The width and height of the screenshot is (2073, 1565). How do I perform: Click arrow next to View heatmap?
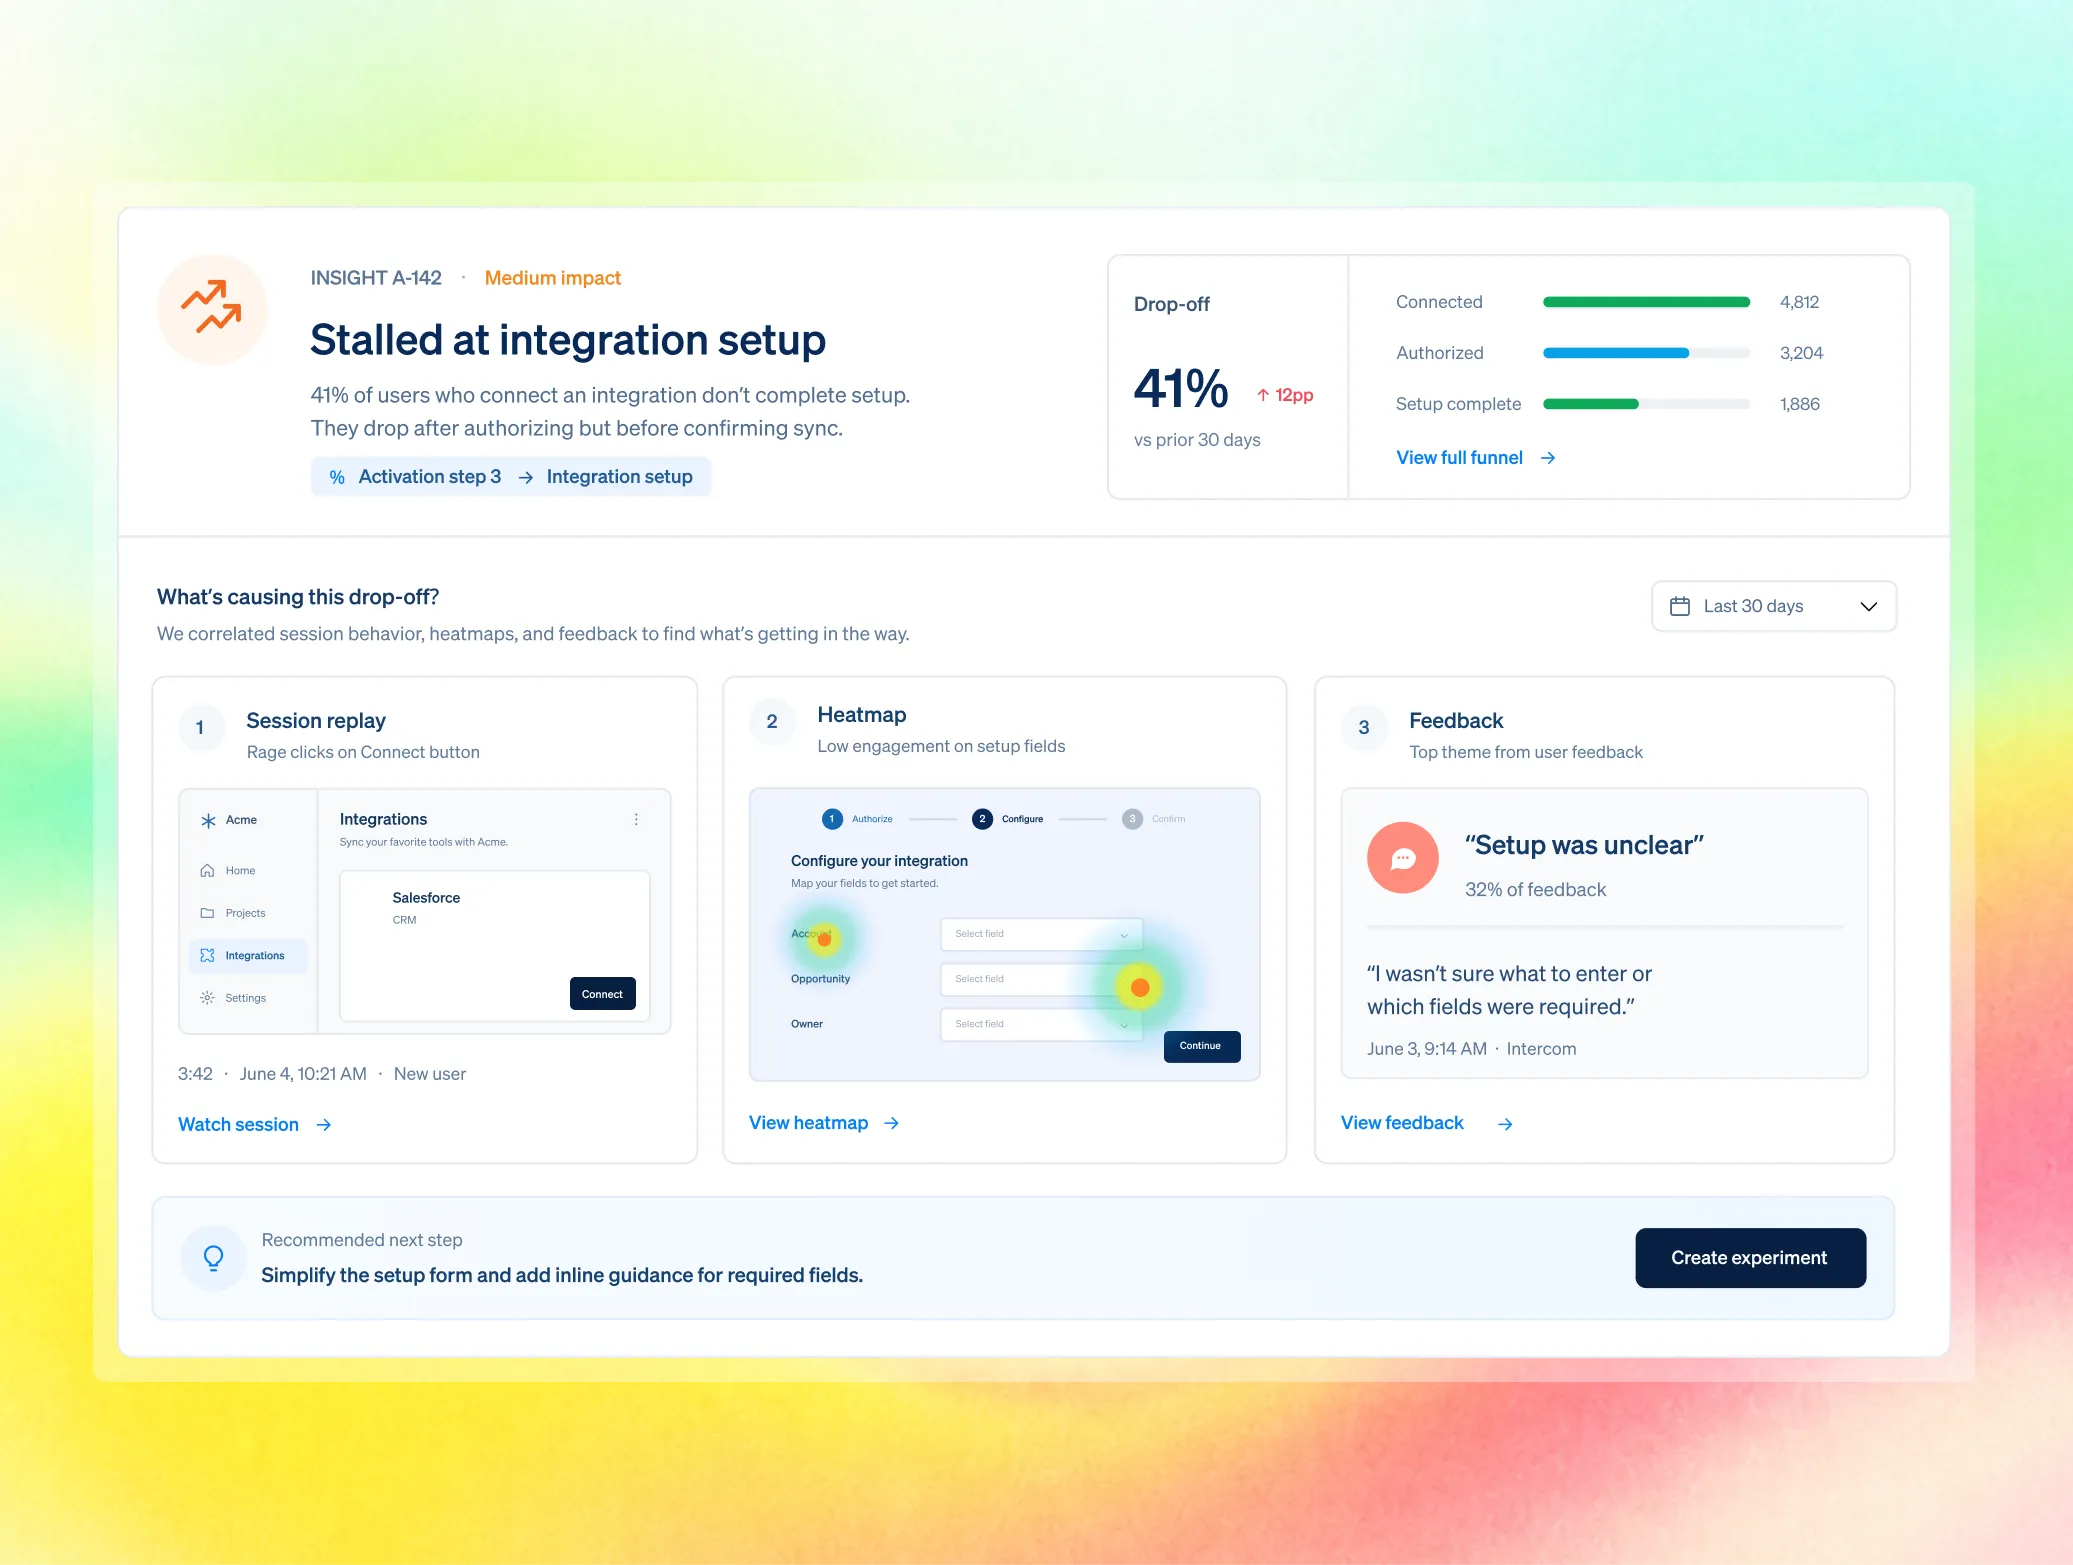click(x=892, y=1124)
